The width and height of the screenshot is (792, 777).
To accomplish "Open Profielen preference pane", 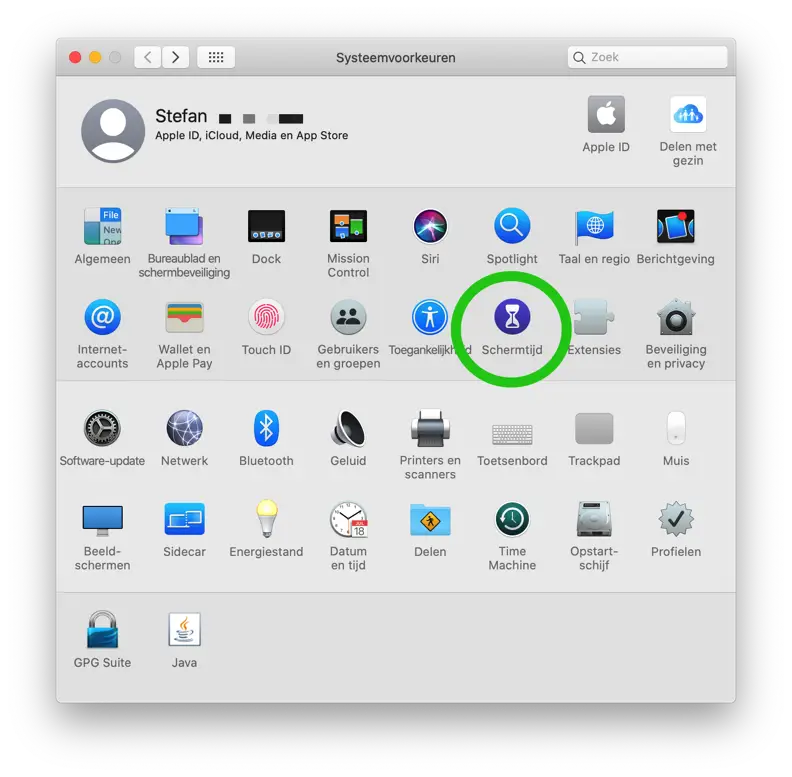I will pos(676,519).
